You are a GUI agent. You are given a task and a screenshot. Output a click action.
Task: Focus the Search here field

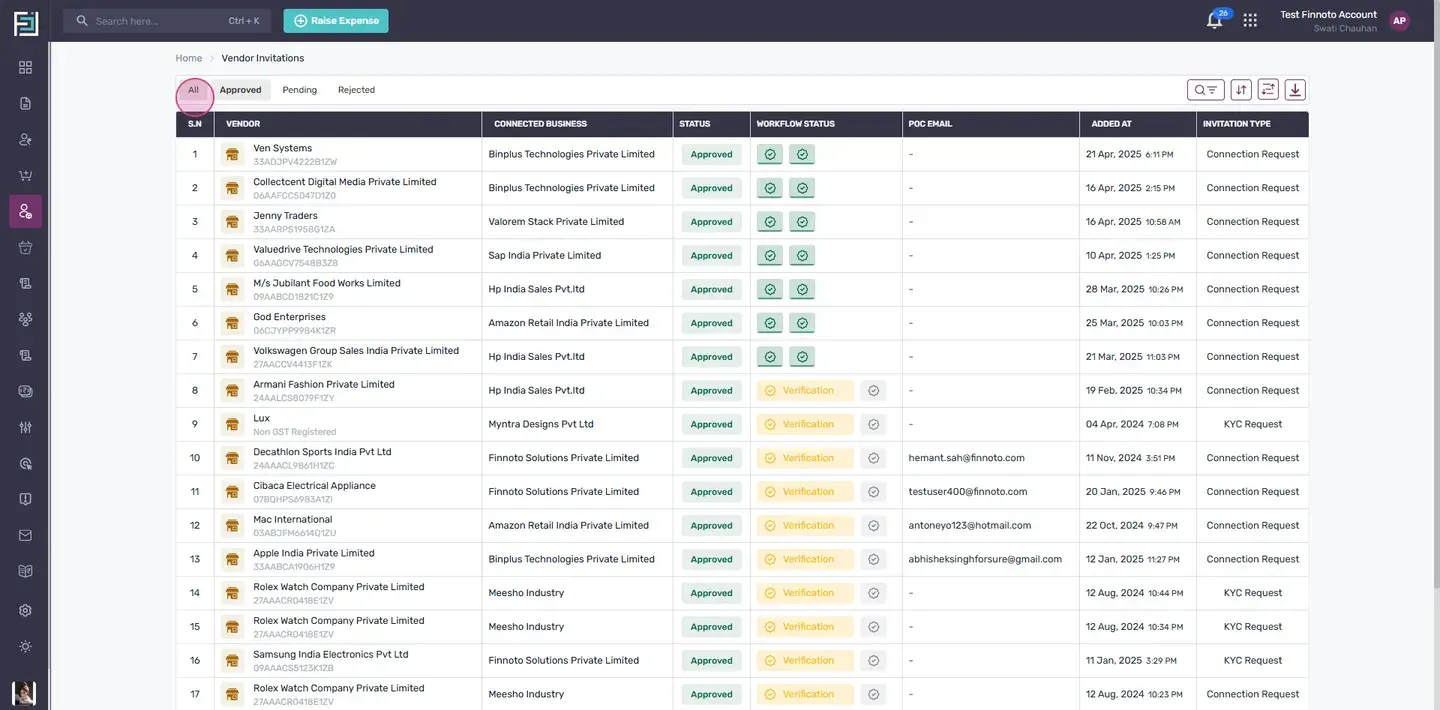[x=167, y=21]
